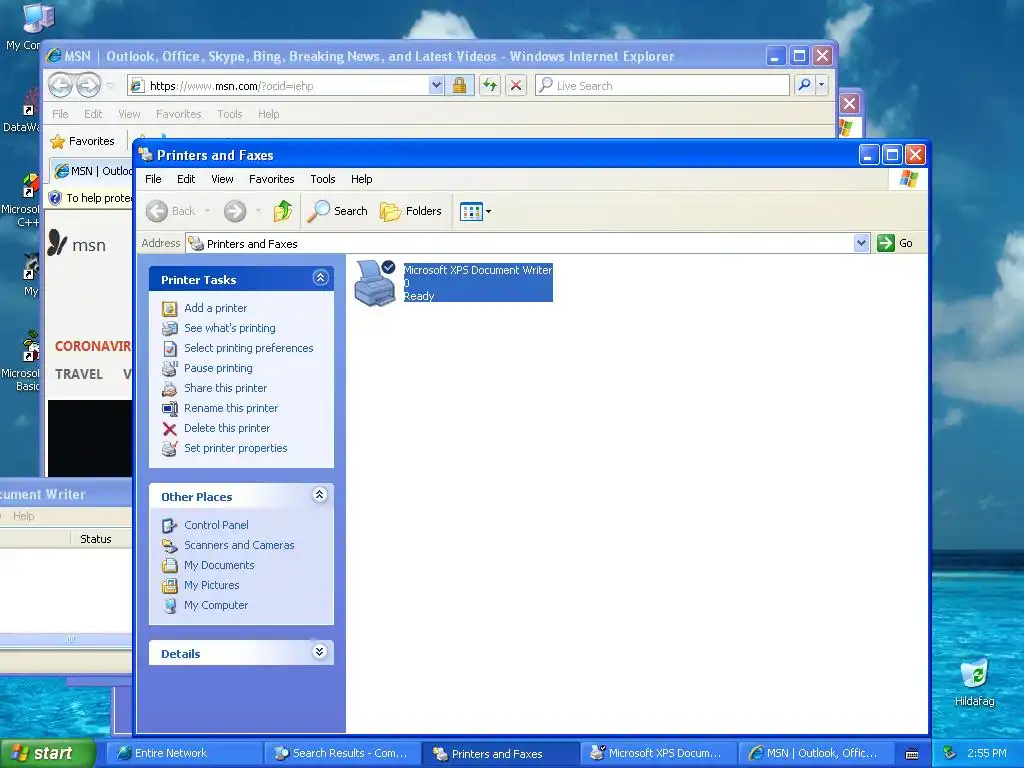Click the Add a printer icon

pos(170,308)
